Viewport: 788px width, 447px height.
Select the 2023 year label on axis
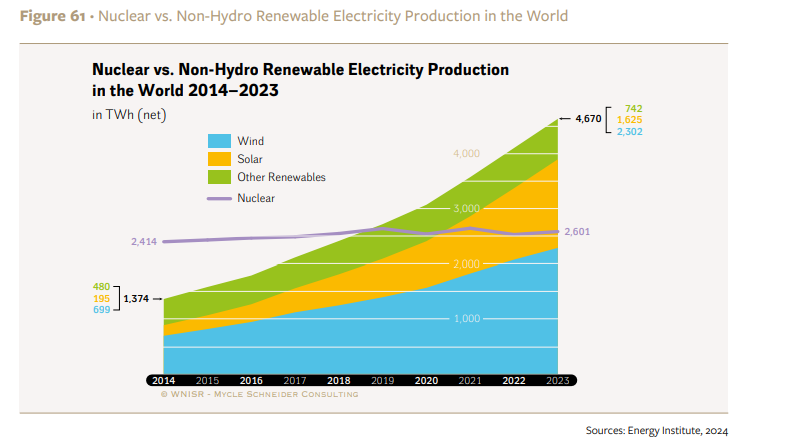(557, 381)
